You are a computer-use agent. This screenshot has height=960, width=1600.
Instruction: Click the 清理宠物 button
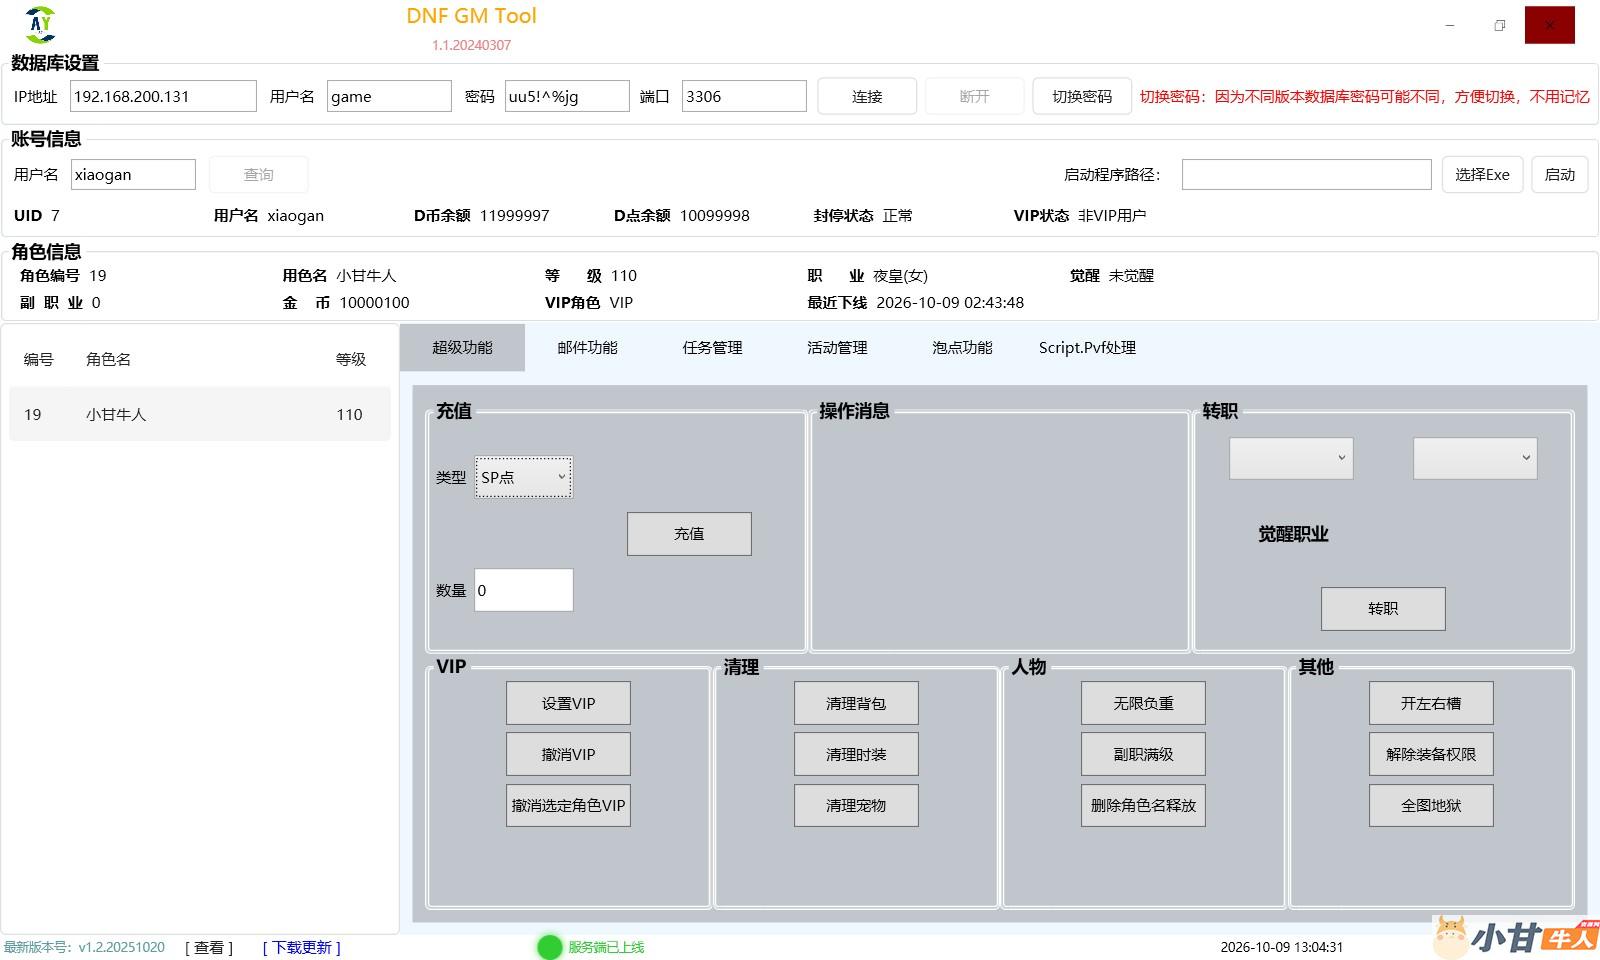[x=856, y=805]
